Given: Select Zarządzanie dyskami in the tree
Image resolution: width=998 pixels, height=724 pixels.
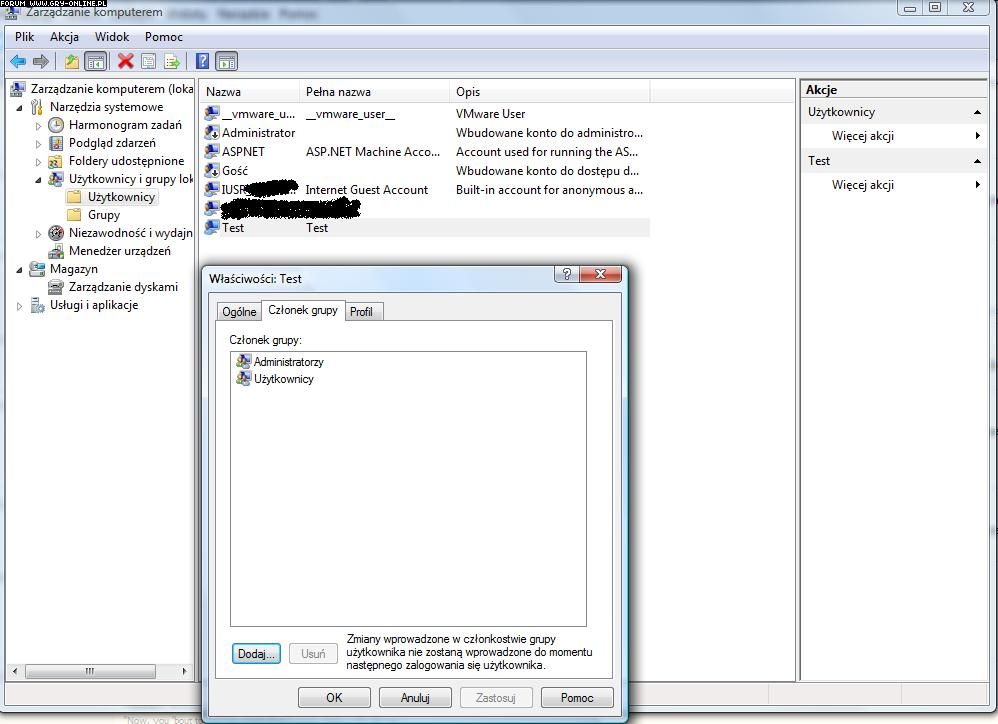Looking at the screenshot, I should click(x=122, y=287).
